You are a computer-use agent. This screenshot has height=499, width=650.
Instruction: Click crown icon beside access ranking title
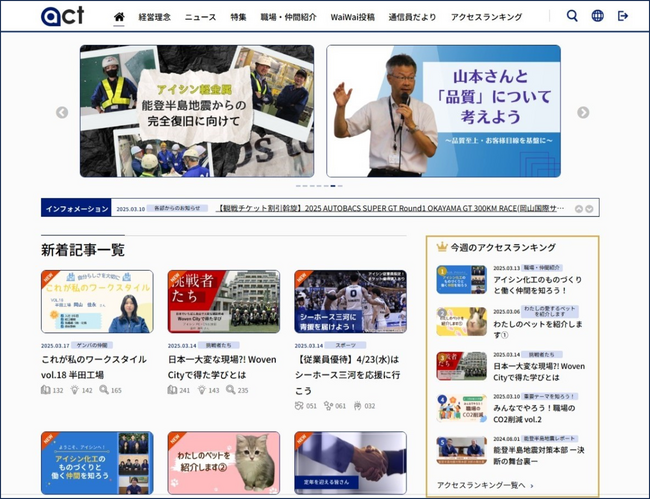(442, 247)
